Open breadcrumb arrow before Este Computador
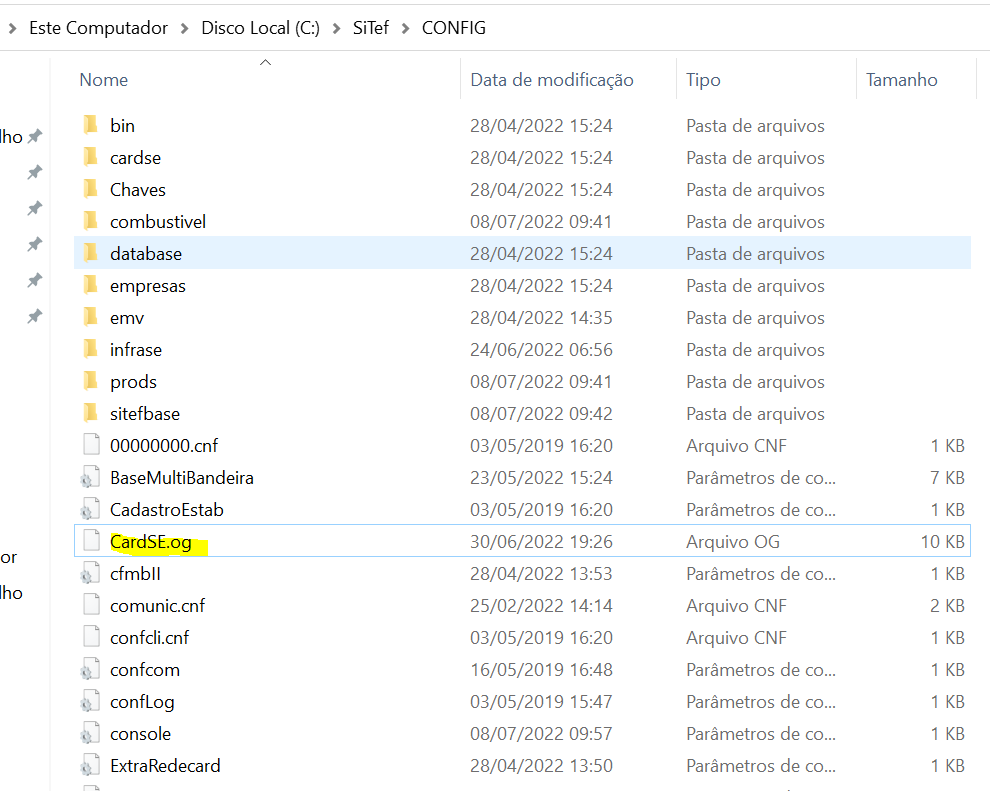 pyautogui.click(x=12, y=28)
